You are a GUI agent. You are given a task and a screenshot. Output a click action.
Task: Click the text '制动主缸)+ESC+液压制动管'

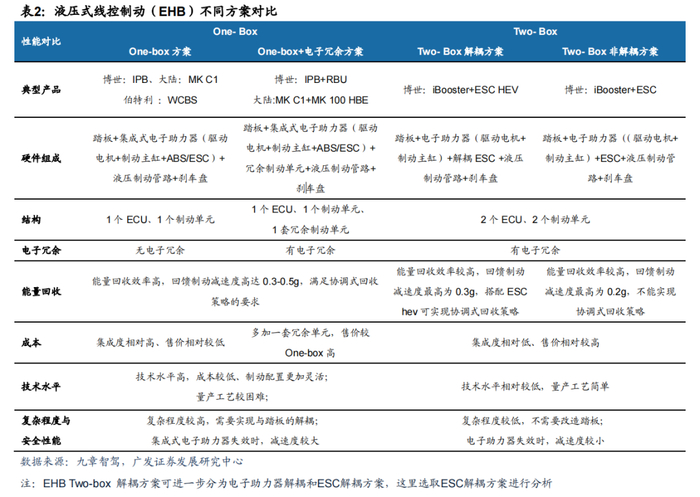(x=610, y=158)
